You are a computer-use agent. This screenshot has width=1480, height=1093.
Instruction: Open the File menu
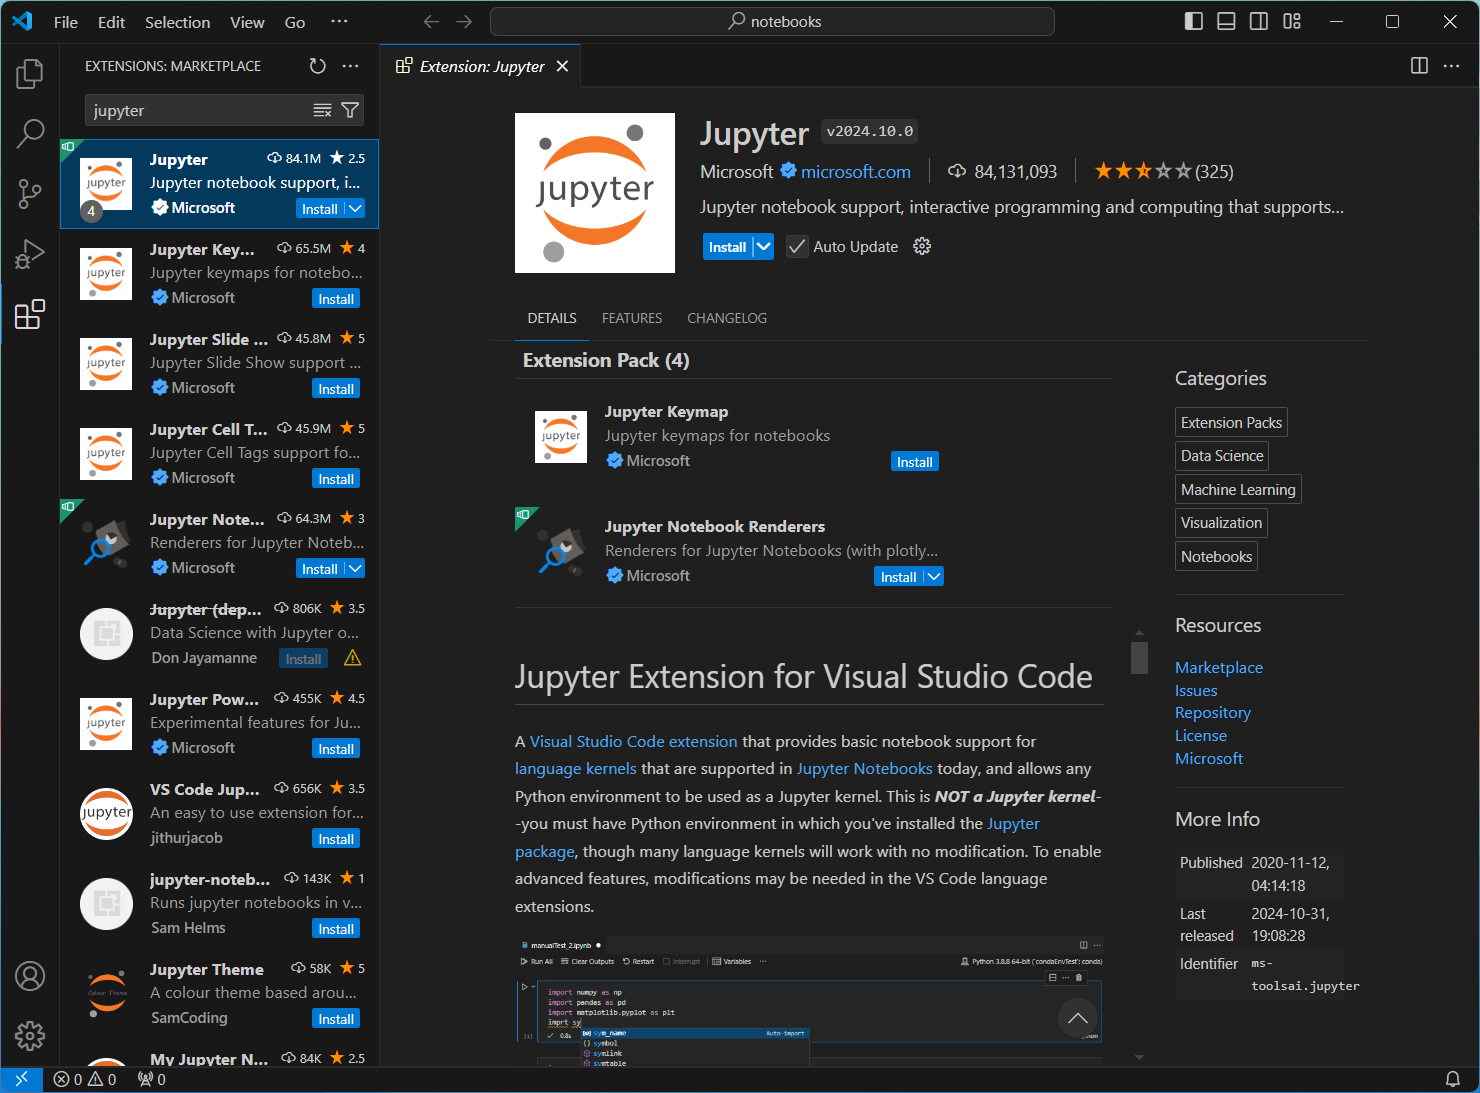66,22
